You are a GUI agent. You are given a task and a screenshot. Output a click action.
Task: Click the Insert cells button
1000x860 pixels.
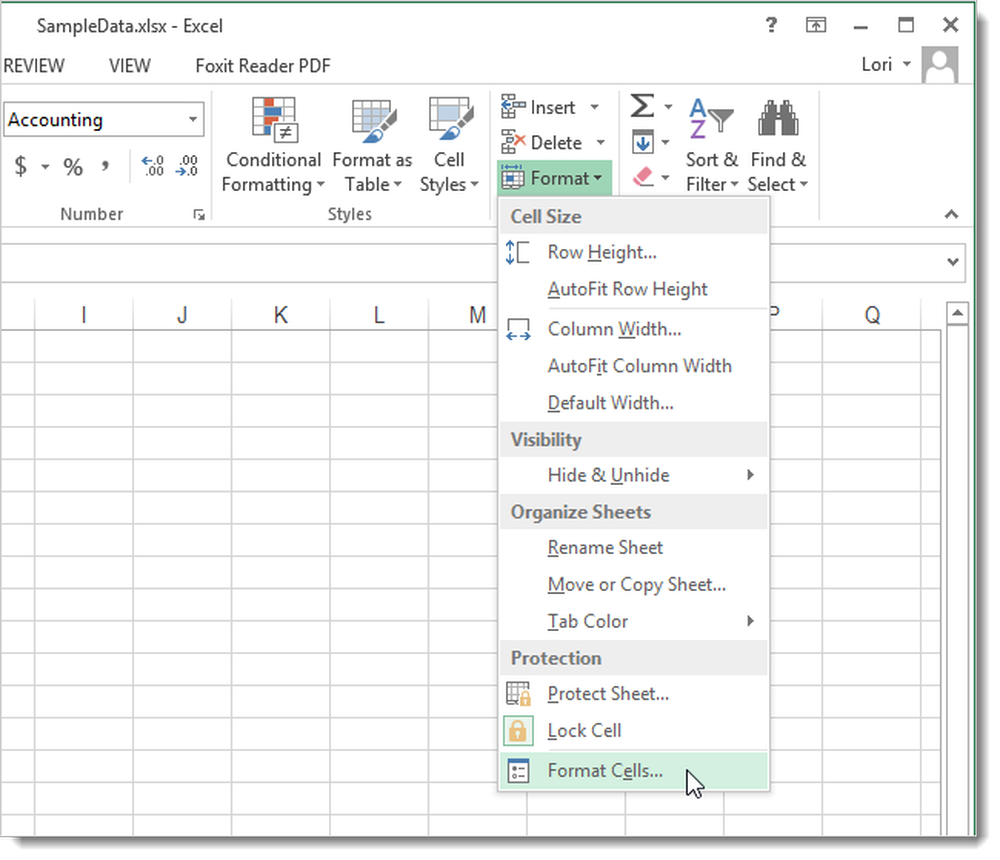tap(539, 107)
